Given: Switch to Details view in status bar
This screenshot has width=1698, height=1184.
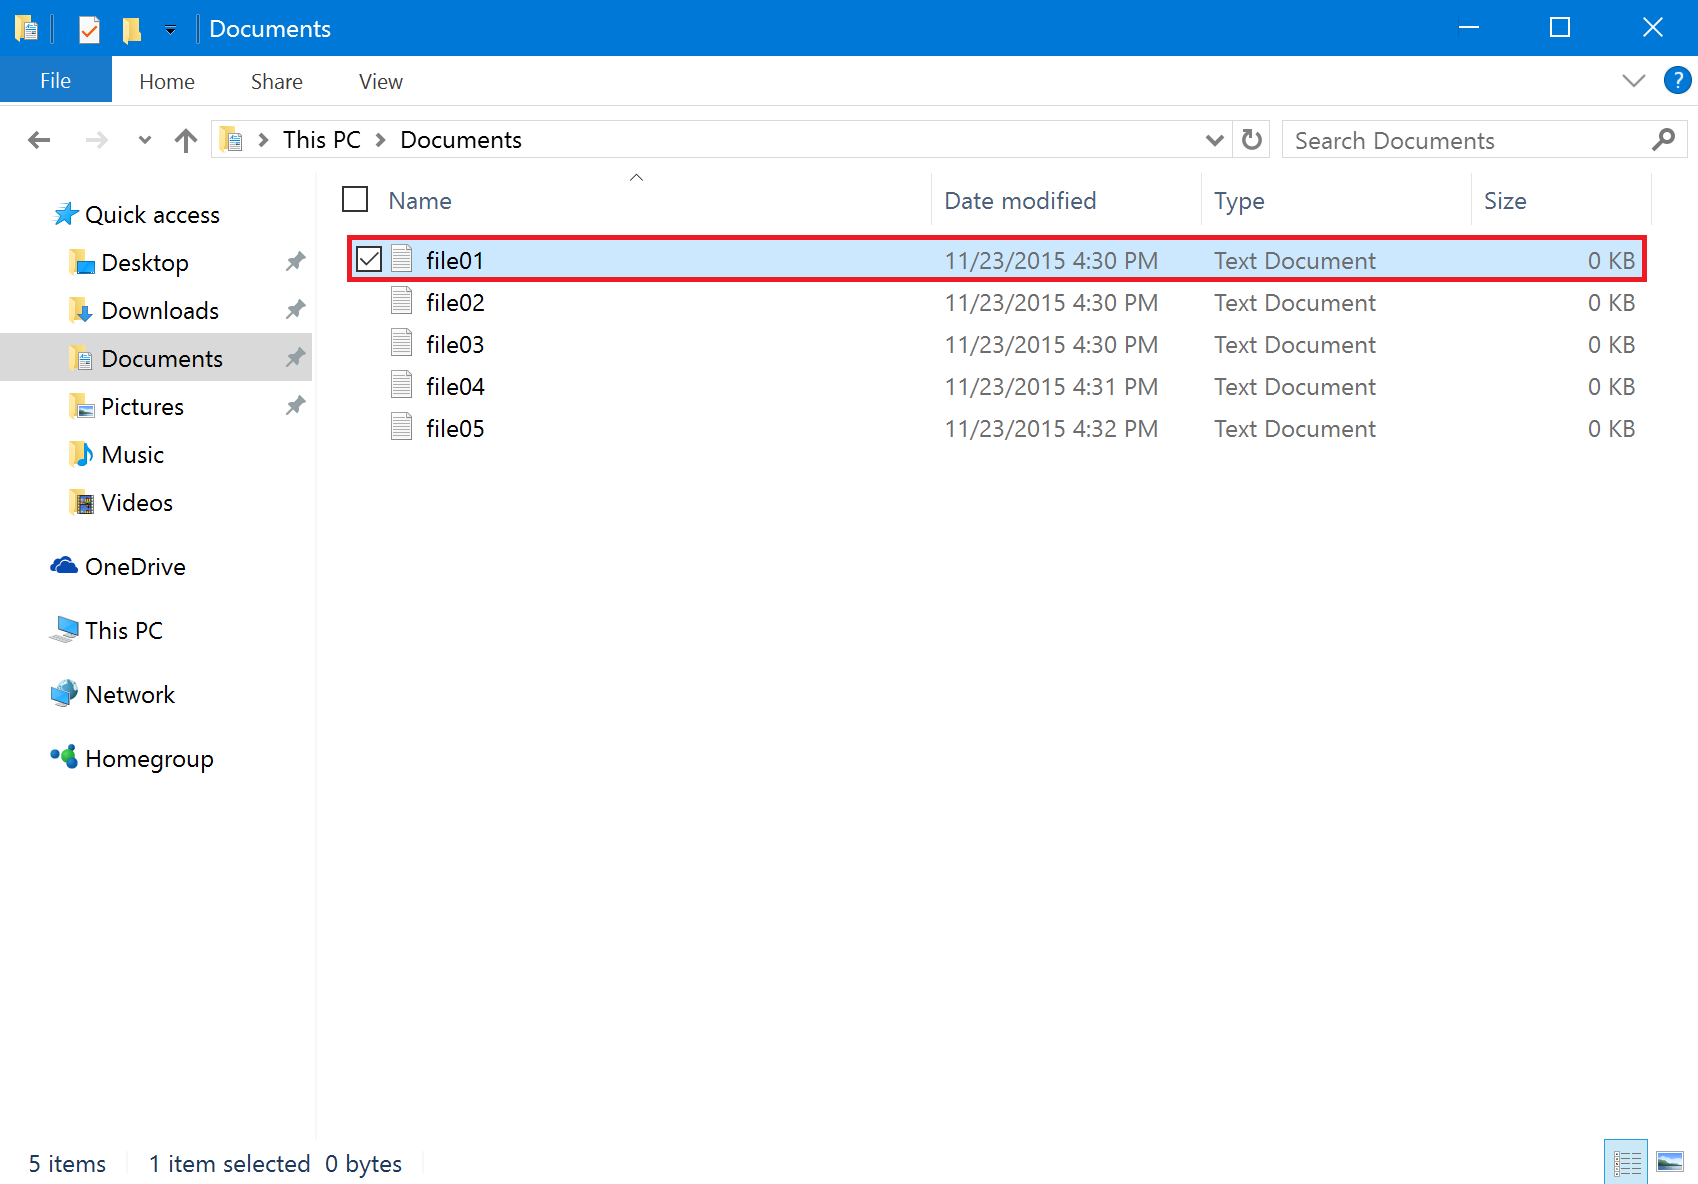Looking at the screenshot, I should pos(1626,1162).
